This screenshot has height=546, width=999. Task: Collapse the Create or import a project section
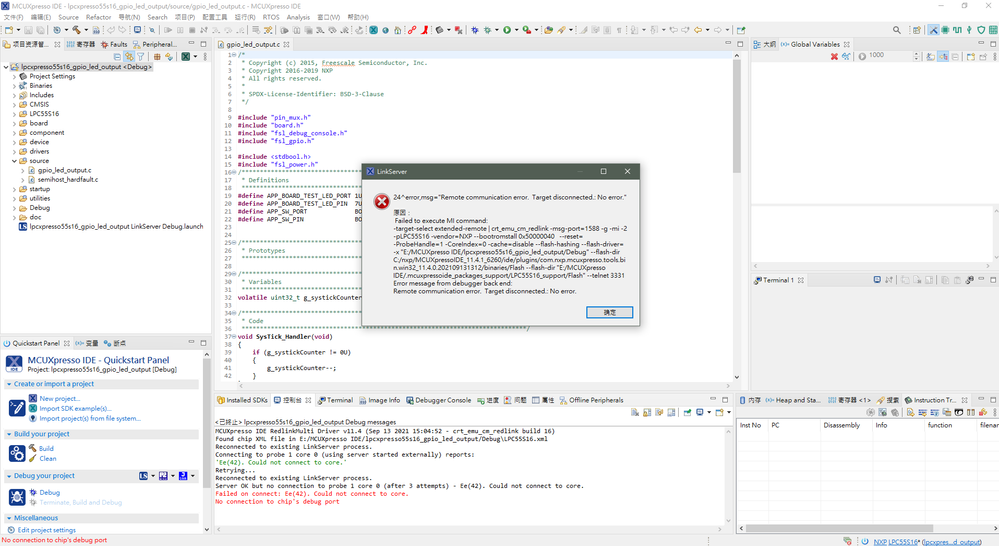click(9, 384)
